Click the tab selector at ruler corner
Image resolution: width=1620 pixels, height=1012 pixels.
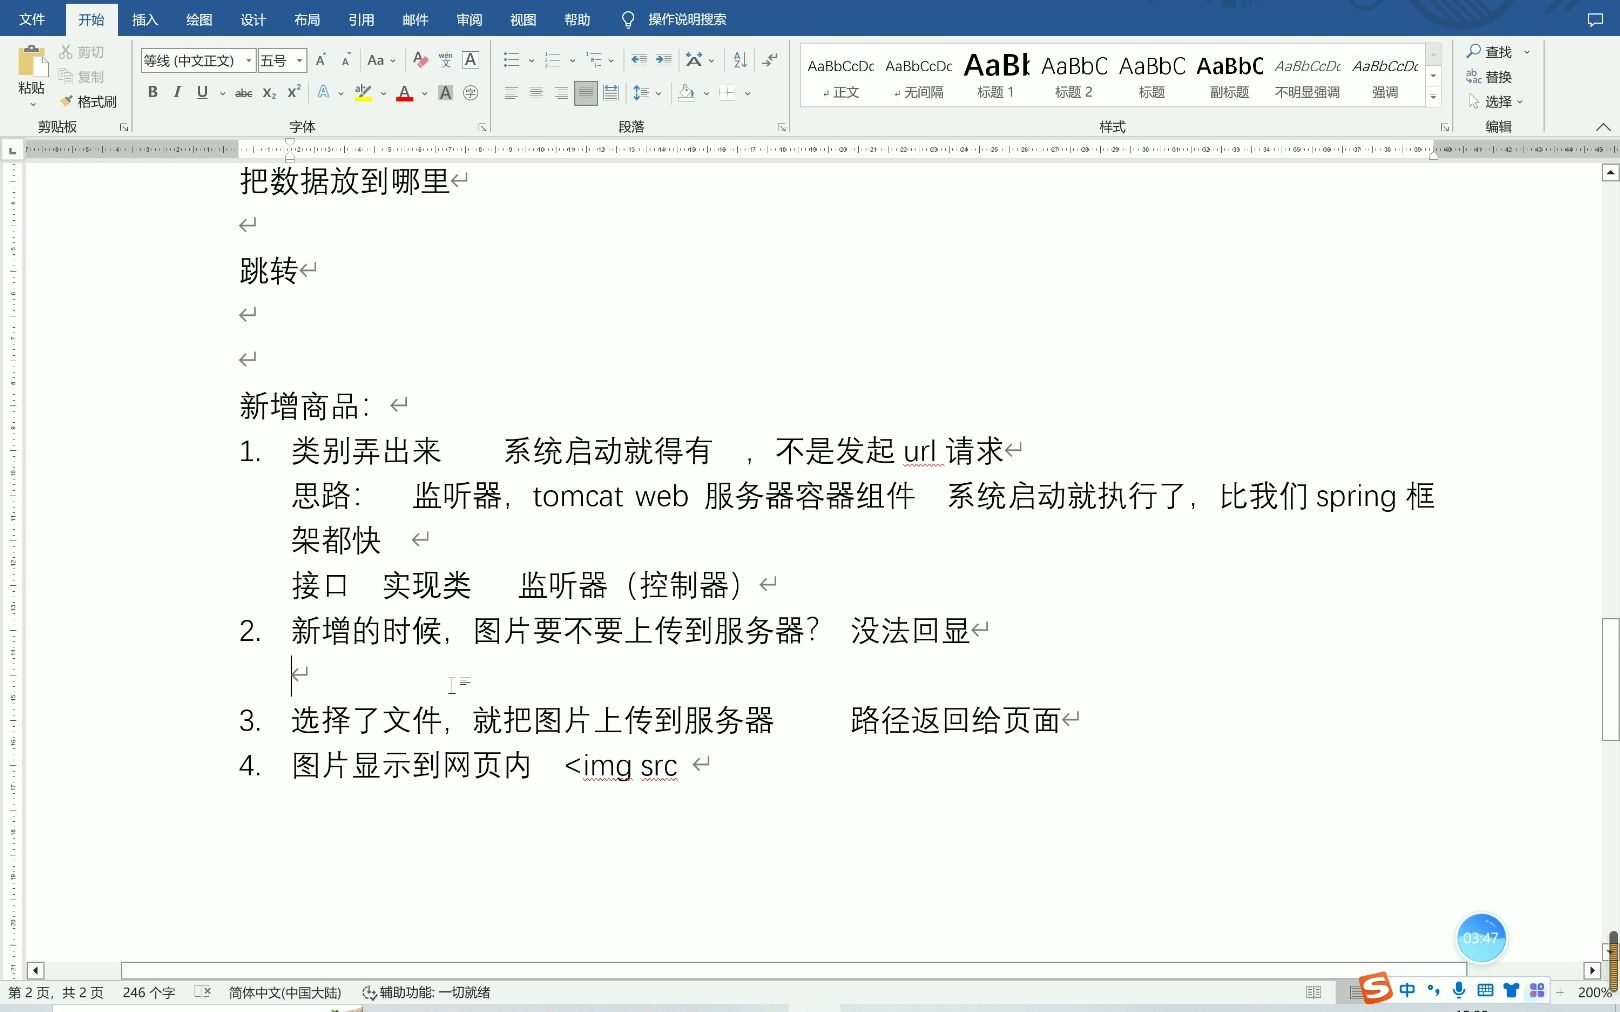pos(12,150)
